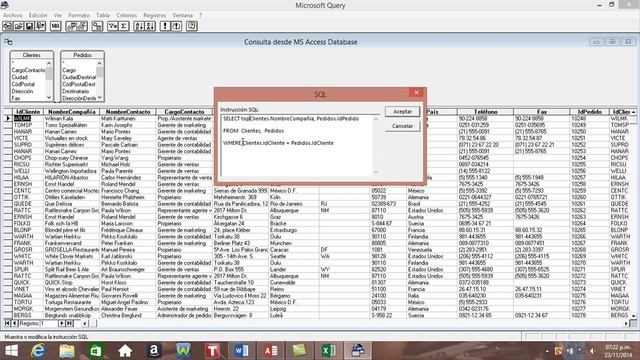Click the Help toolbar icon
Screen dimensions: 640x360
click(x=192, y=26)
